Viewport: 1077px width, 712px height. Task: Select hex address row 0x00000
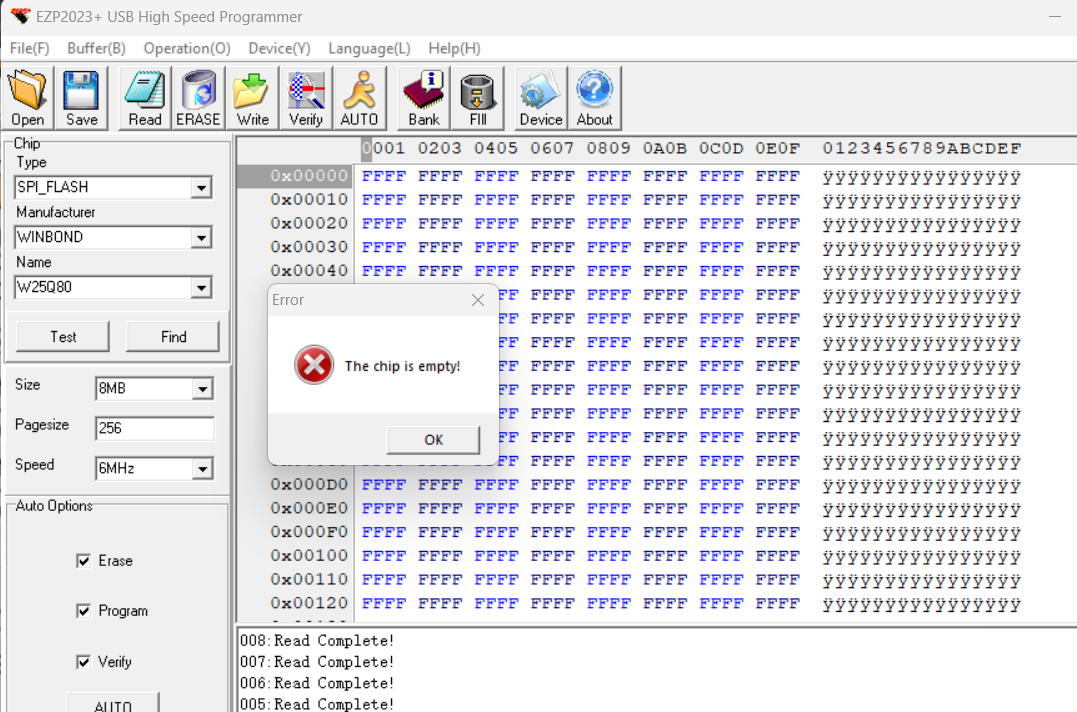point(309,176)
